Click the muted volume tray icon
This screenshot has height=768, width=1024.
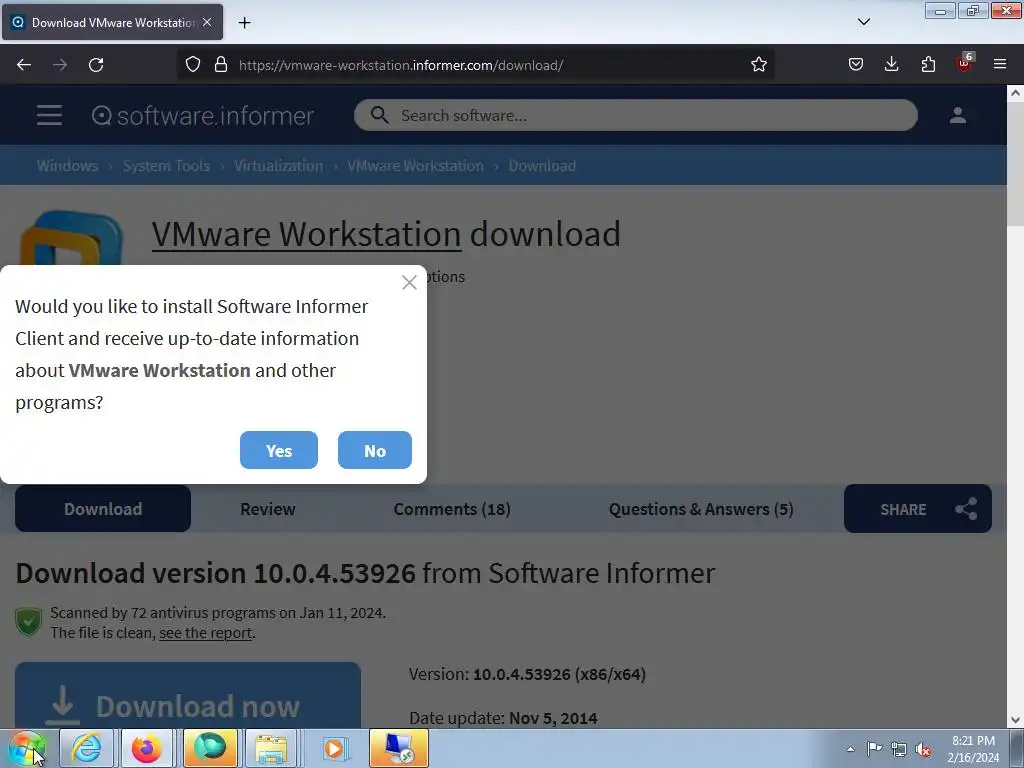pyautogui.click(x=923, y=750)
